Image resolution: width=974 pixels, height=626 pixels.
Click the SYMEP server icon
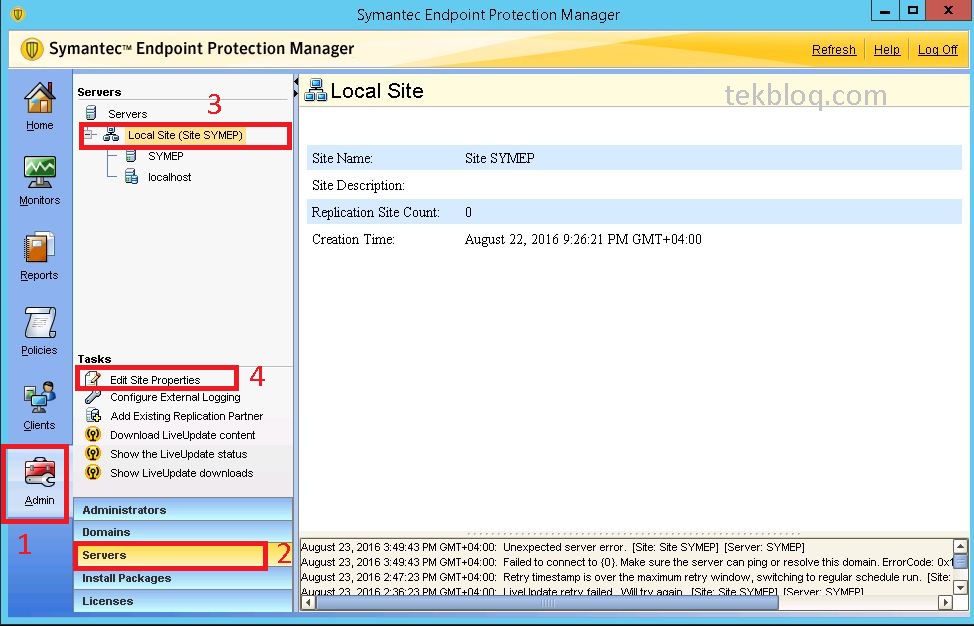tap(131, 156)
